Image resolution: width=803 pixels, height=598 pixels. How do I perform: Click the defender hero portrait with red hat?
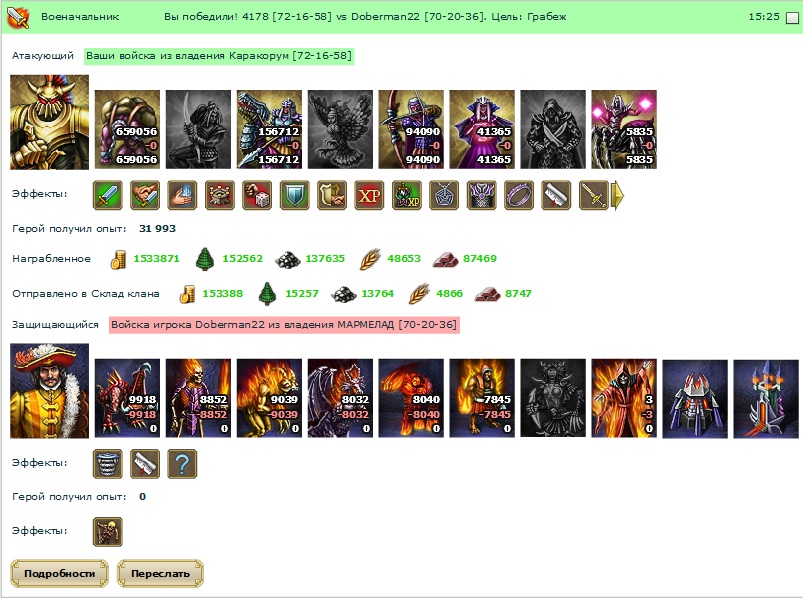50,391
